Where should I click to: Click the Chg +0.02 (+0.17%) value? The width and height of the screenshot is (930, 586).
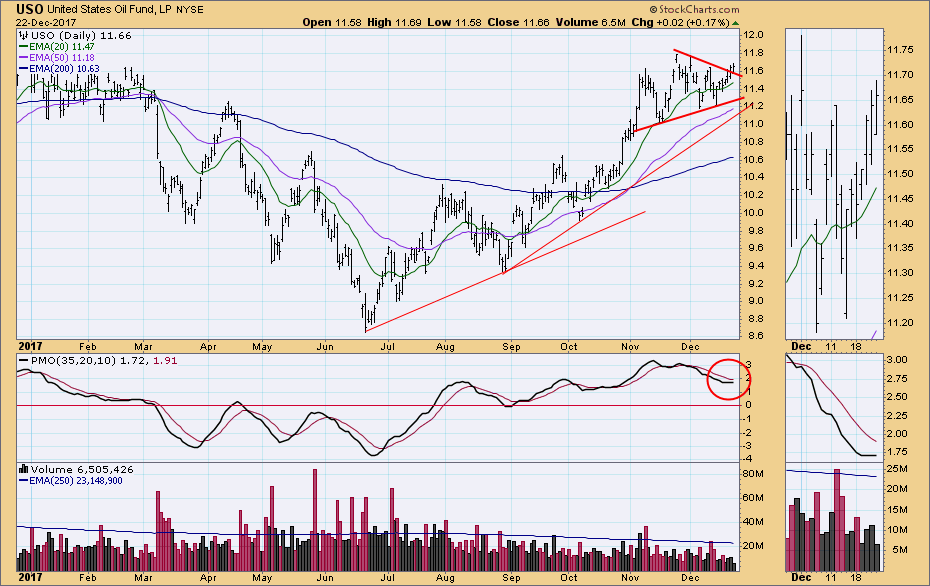pyautogui.click(x=680, y=23)
